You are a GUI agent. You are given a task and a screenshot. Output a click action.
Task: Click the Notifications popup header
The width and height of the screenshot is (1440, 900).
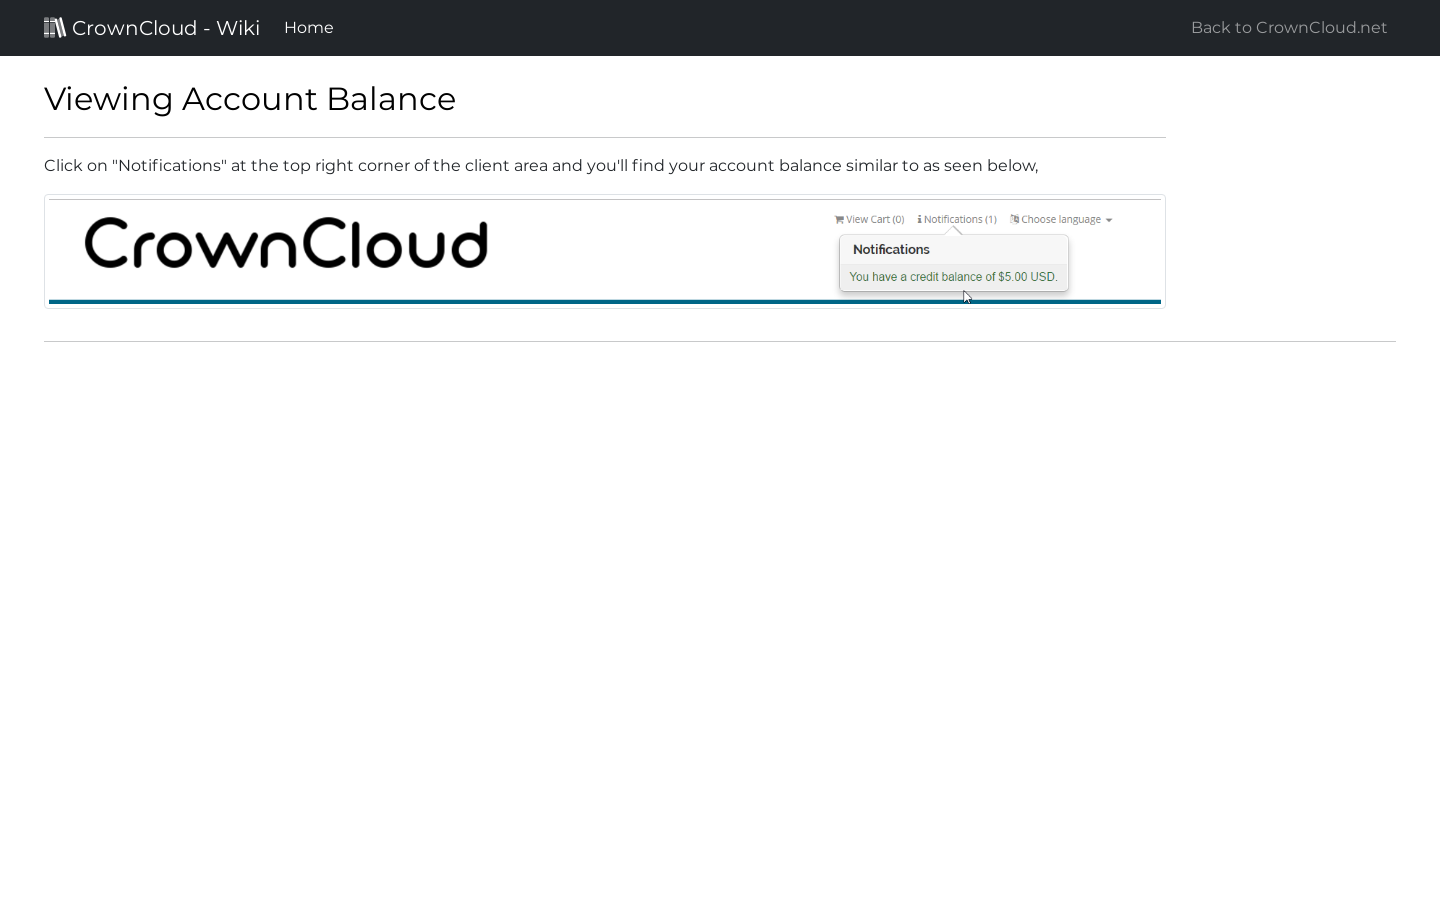coord(891,249)
